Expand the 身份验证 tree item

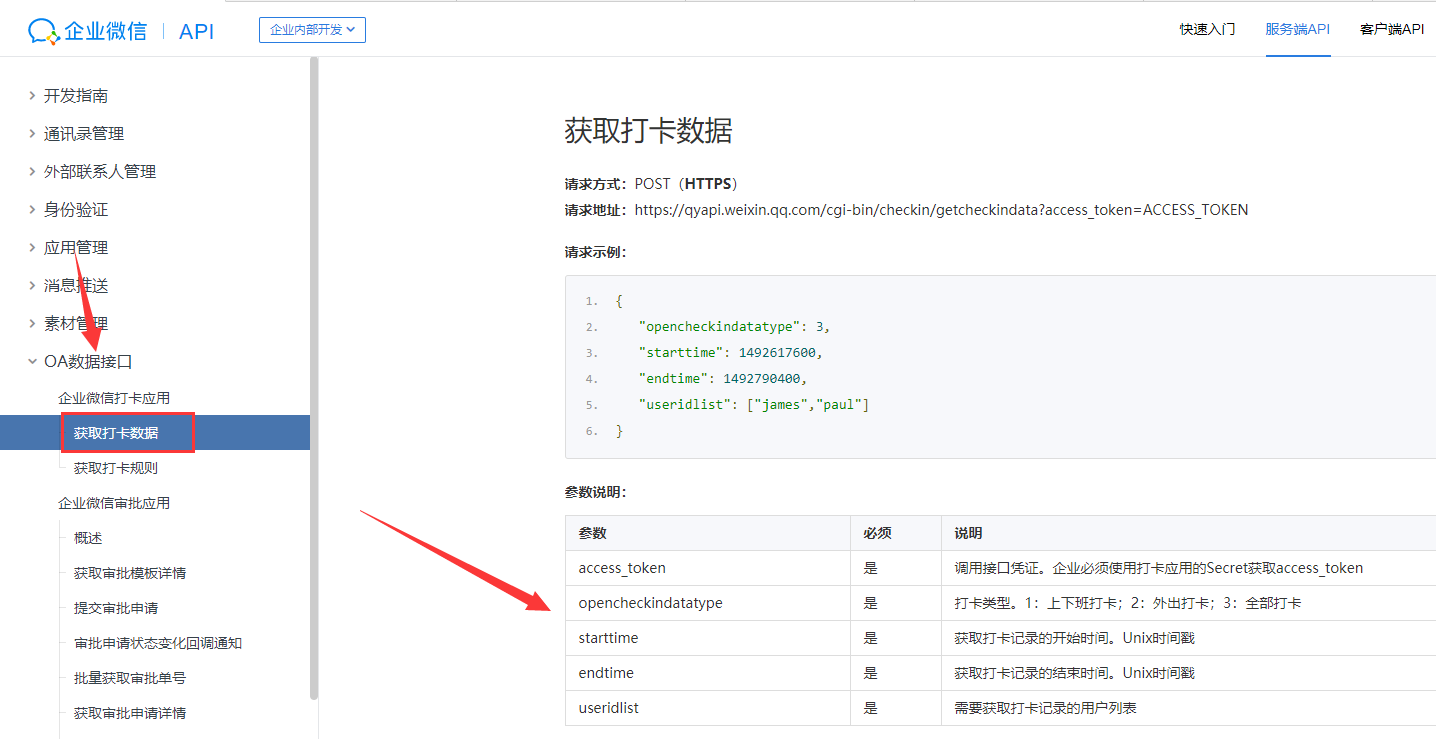coord(76,210)
